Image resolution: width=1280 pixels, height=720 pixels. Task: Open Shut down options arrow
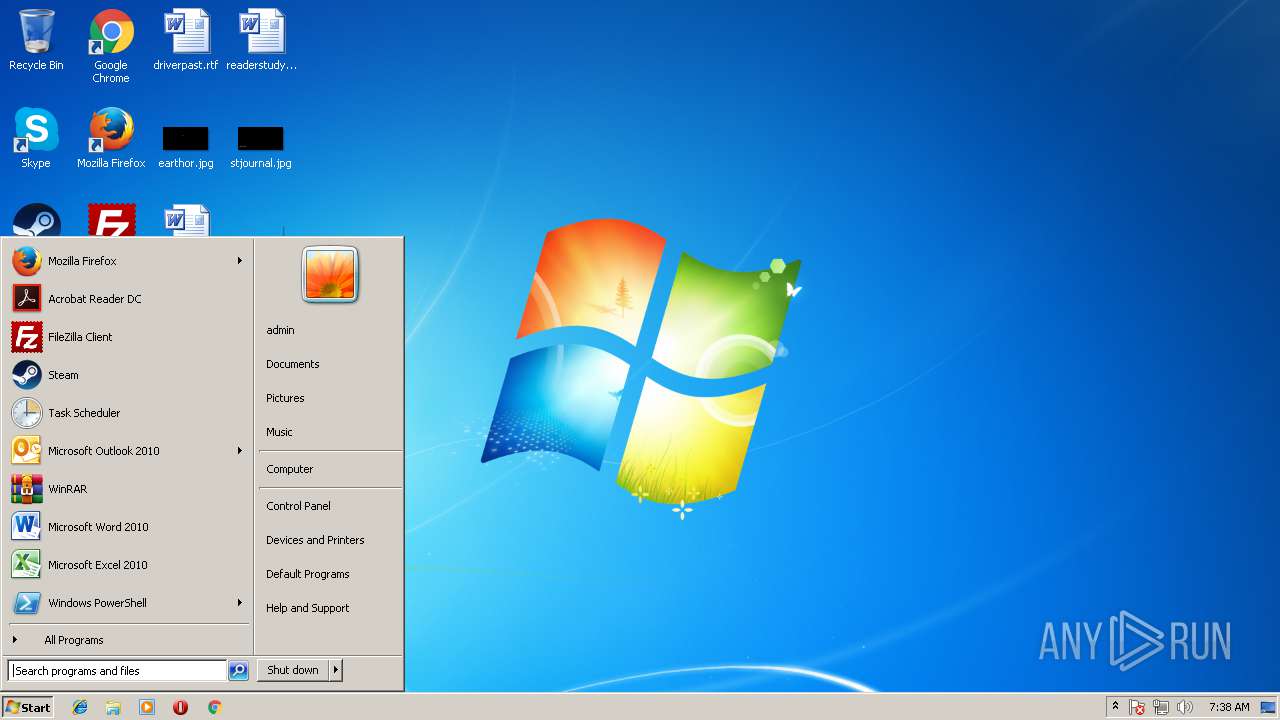click(x=336, y=670)
